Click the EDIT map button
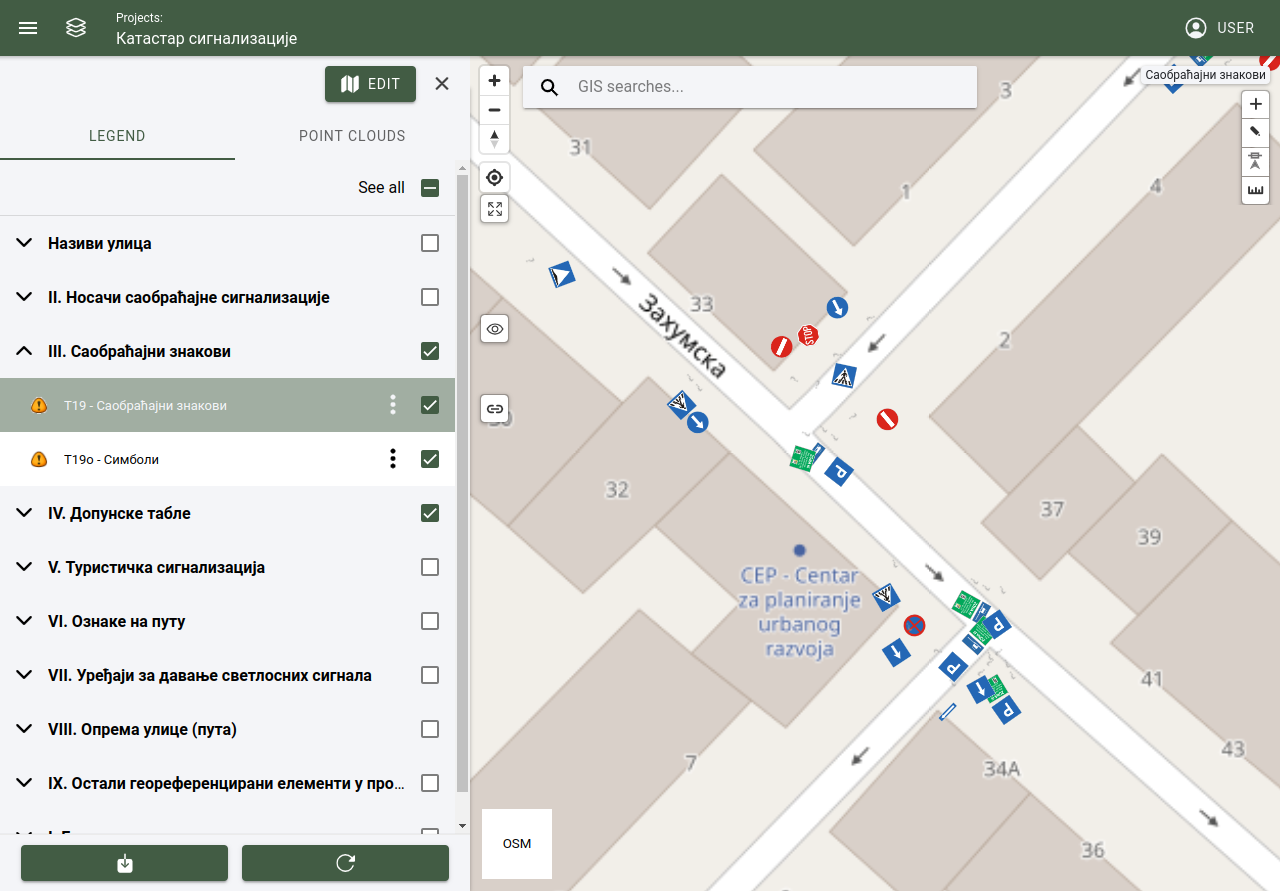Screen dimensions: 1280x891 [370, 84]
